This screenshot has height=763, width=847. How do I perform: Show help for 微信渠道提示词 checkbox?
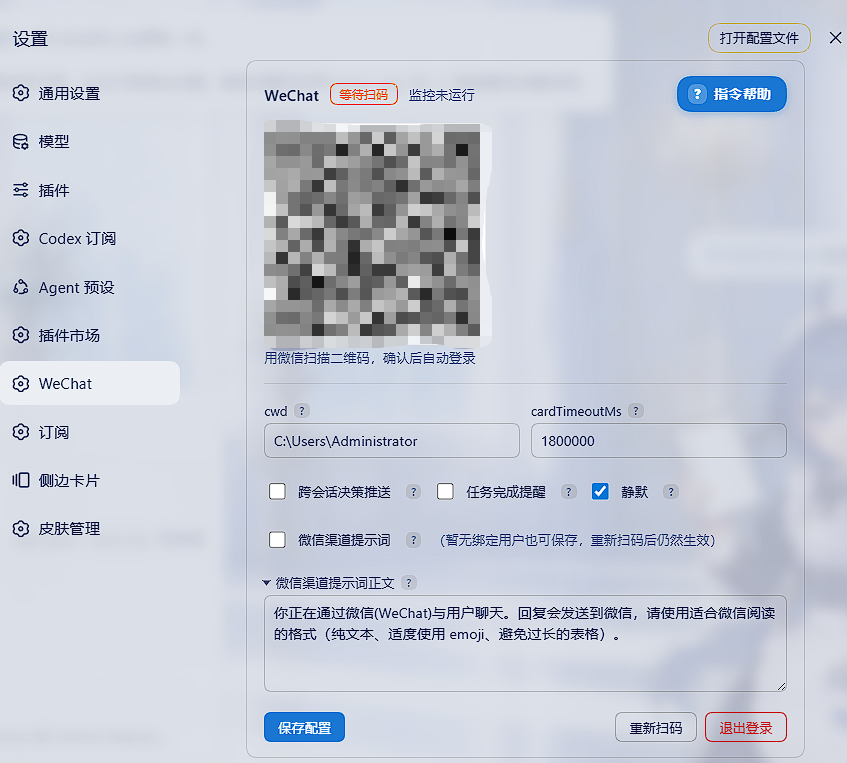[x=413, y=540]
